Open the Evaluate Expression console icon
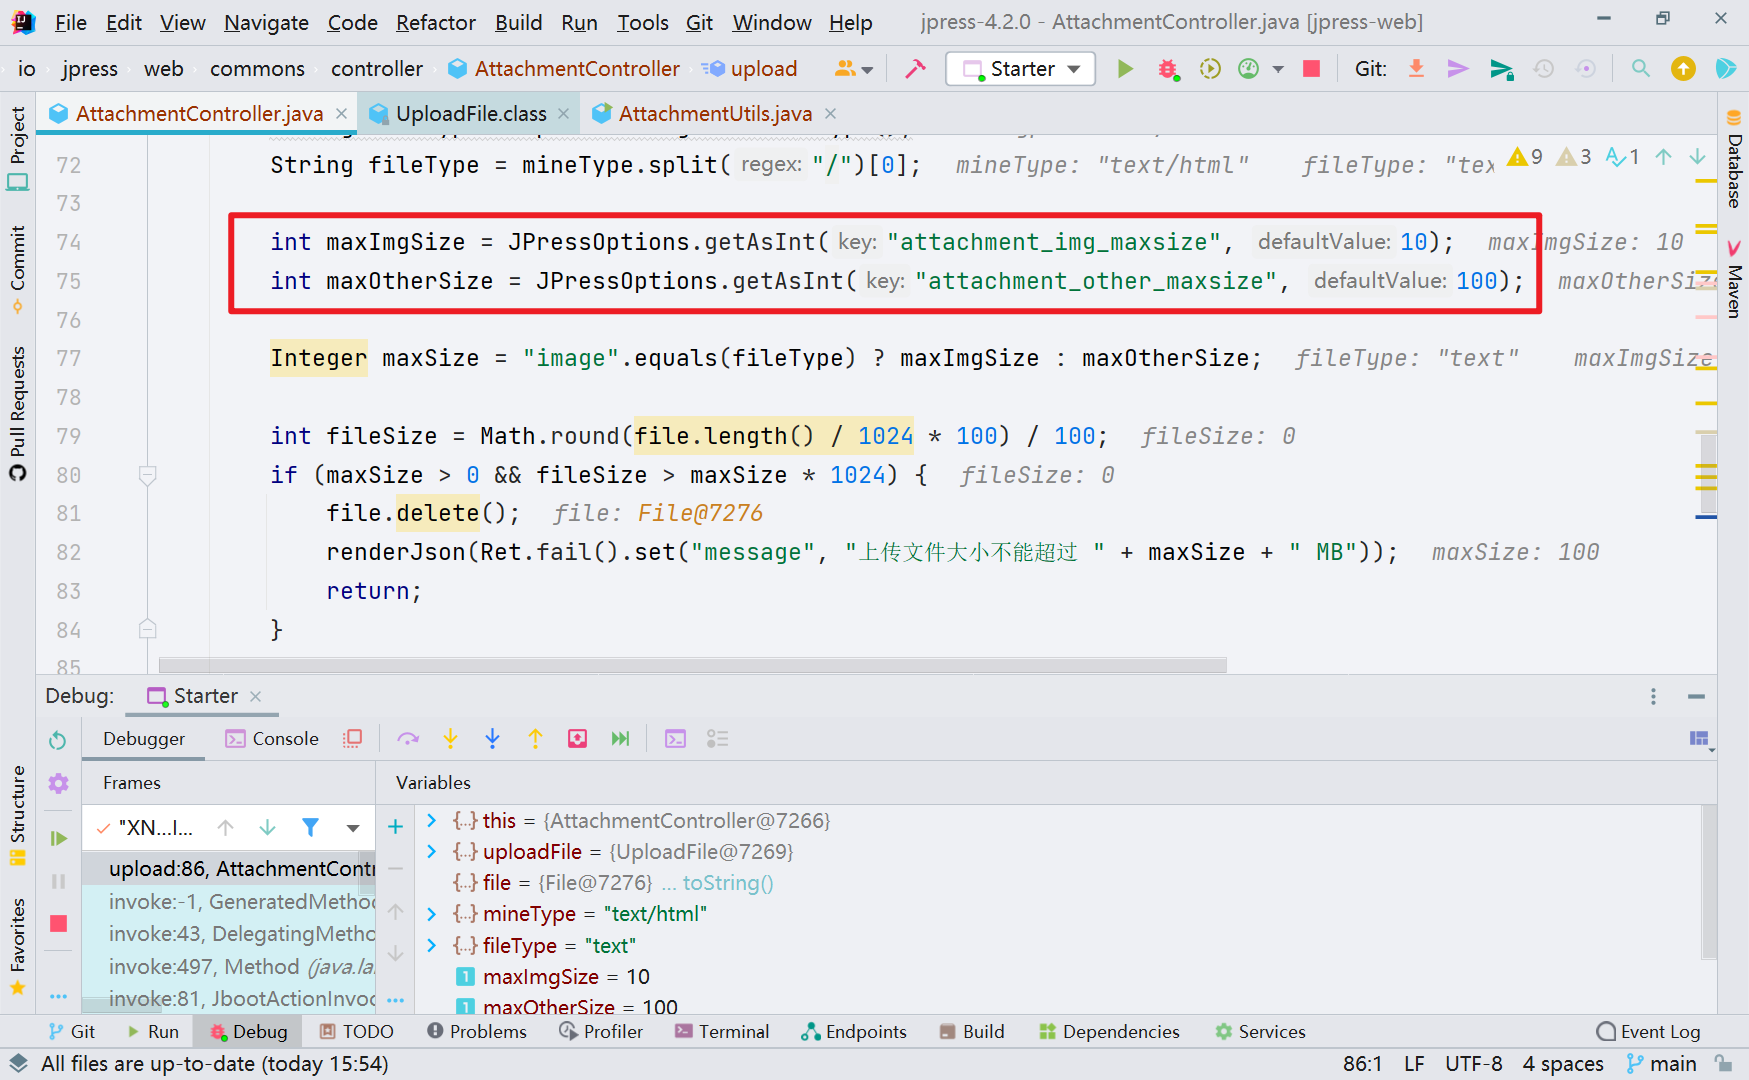This screenshot has width=1749, height=1080. point(675,738)
